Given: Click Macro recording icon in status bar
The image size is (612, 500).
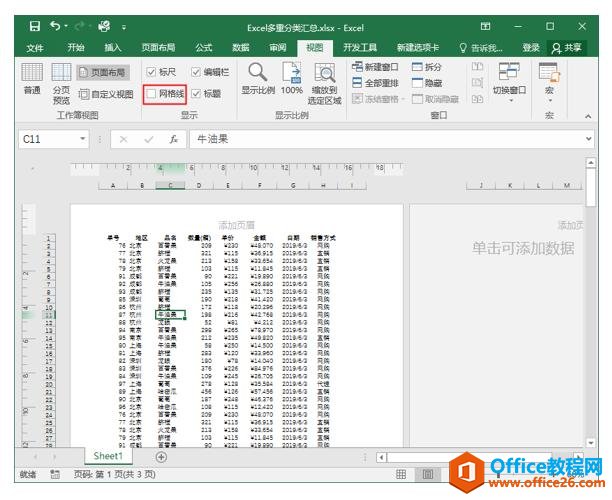Looking at the screenshot, I should pos(55,474).
